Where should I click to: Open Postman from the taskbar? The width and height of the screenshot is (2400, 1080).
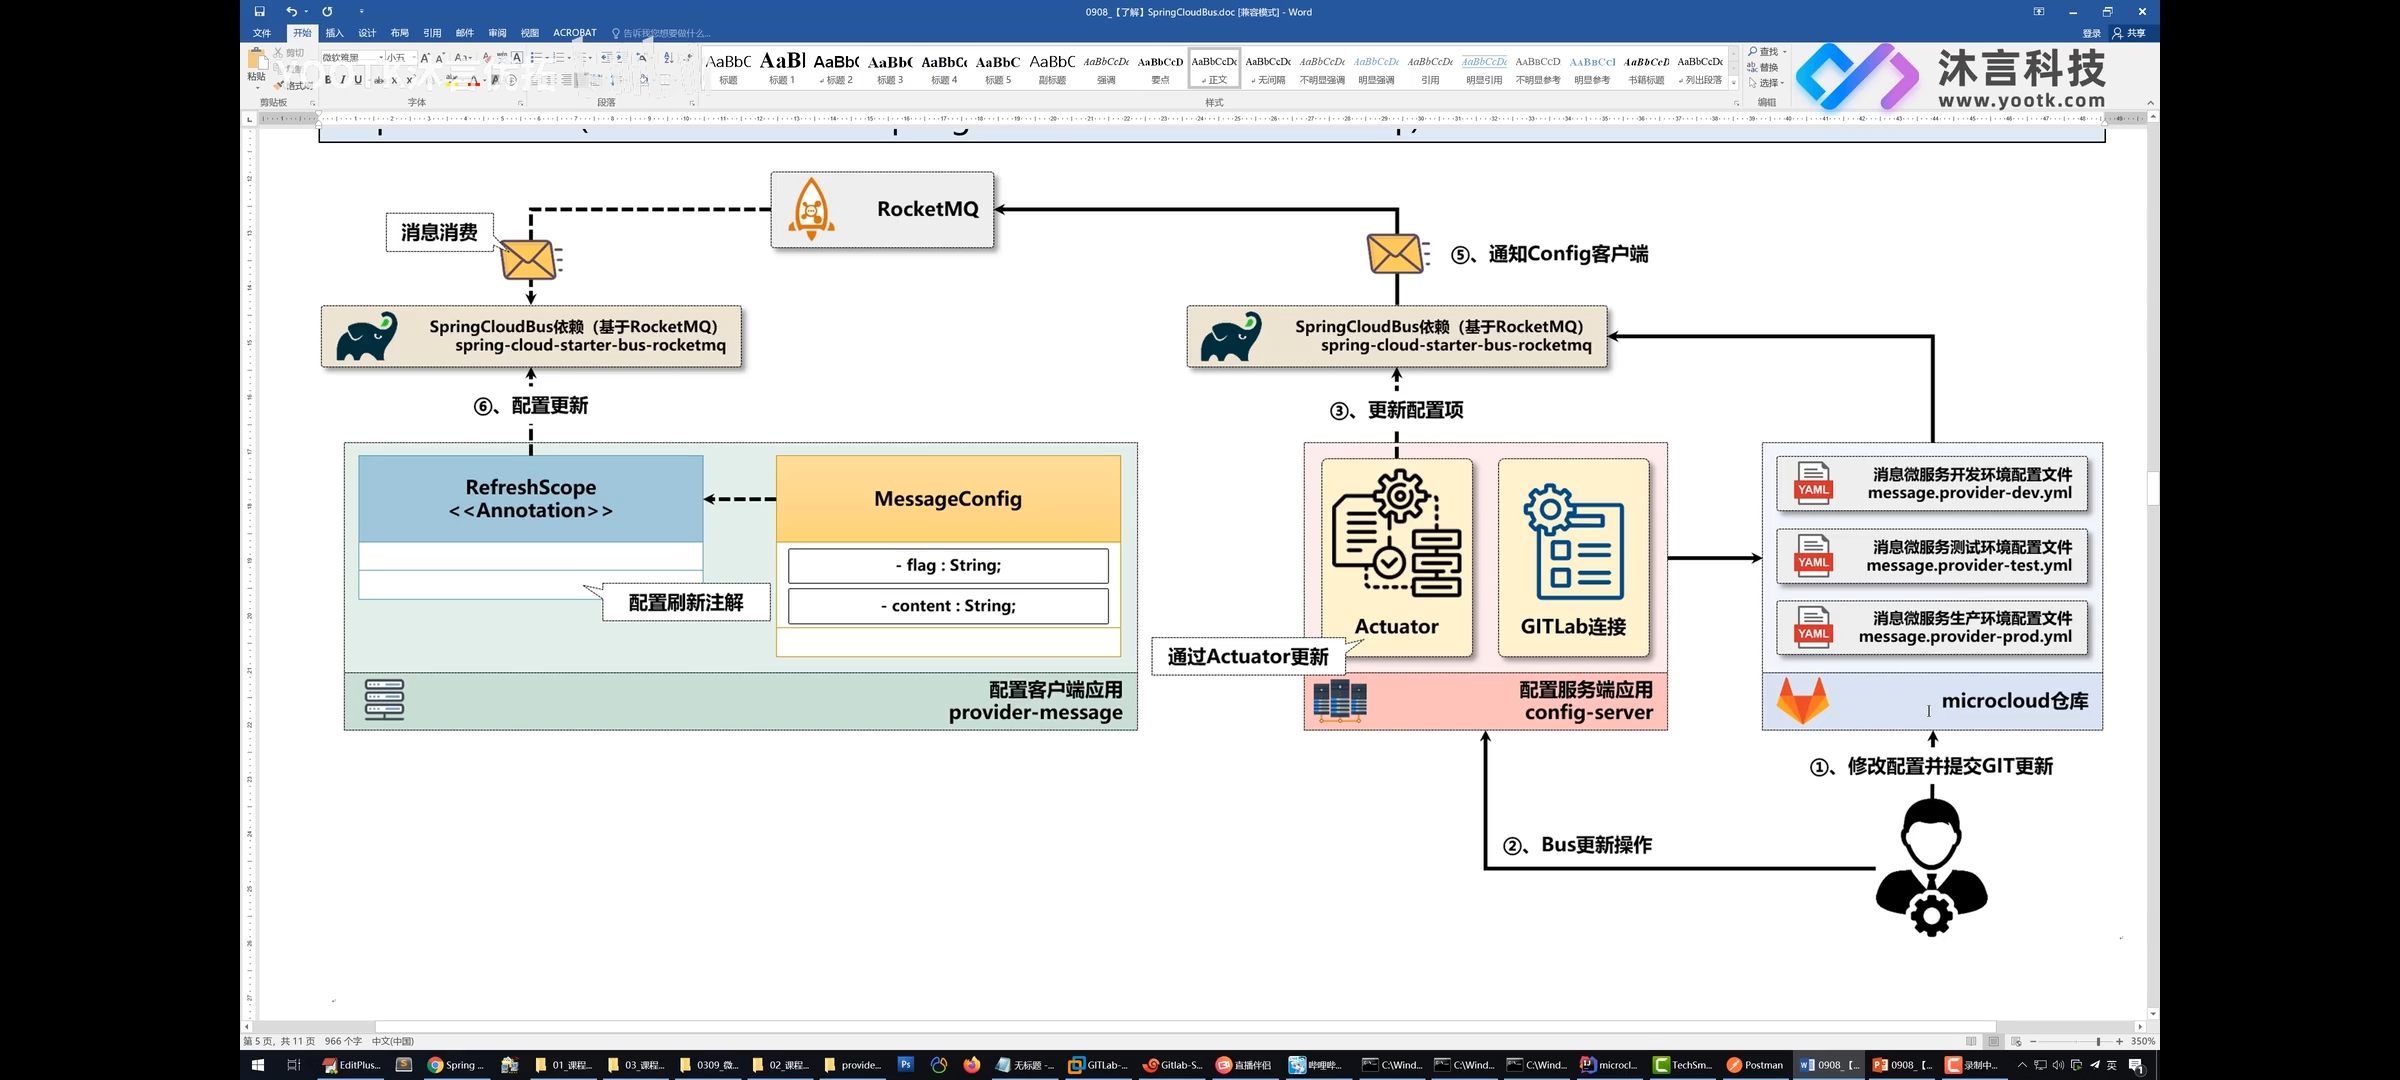tap(1755, 1065)
